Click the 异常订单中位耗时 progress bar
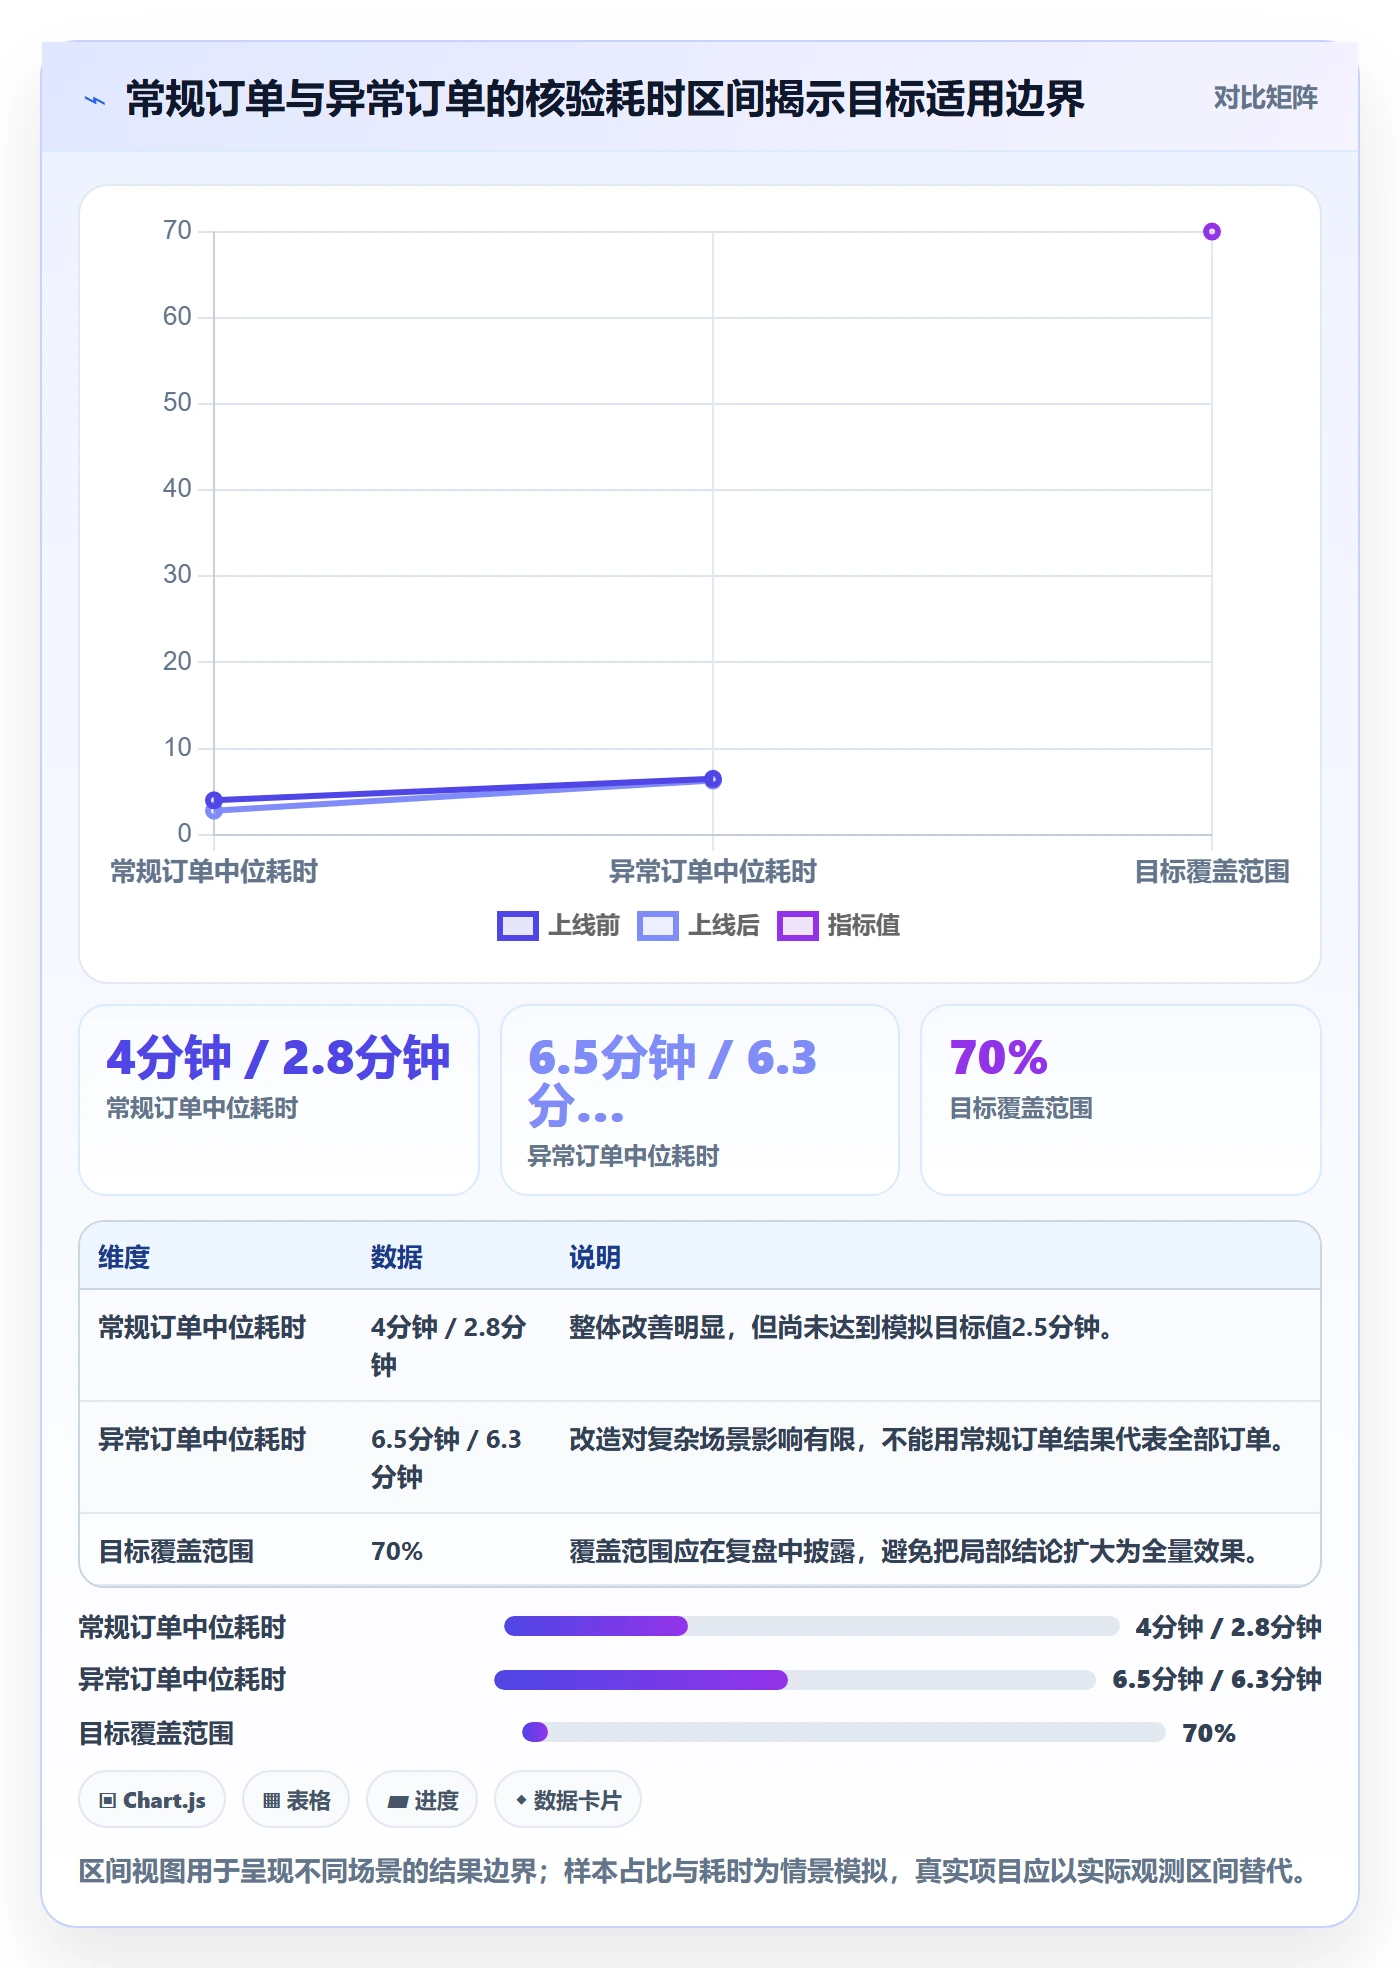Screen dimensions: 1400x1968 point(794,1680)
